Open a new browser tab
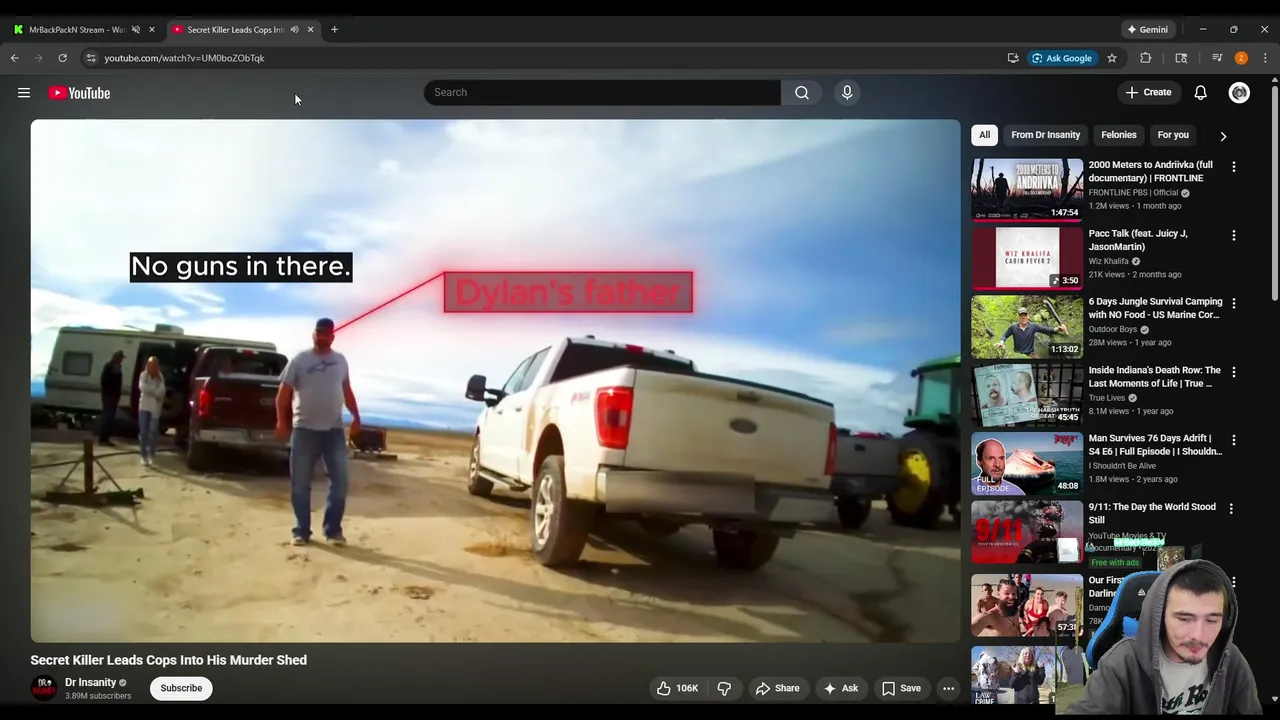Viewport: 1280px width, 720px height. coord(334,29)
